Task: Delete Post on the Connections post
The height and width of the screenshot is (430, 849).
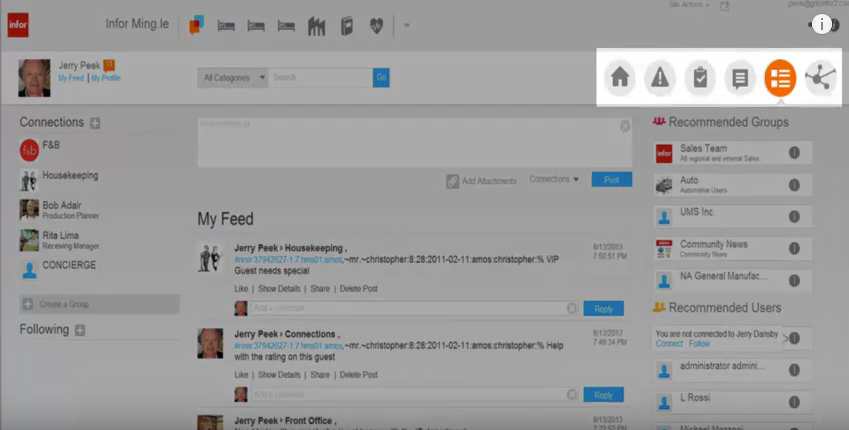Action: tap(358, 375)
